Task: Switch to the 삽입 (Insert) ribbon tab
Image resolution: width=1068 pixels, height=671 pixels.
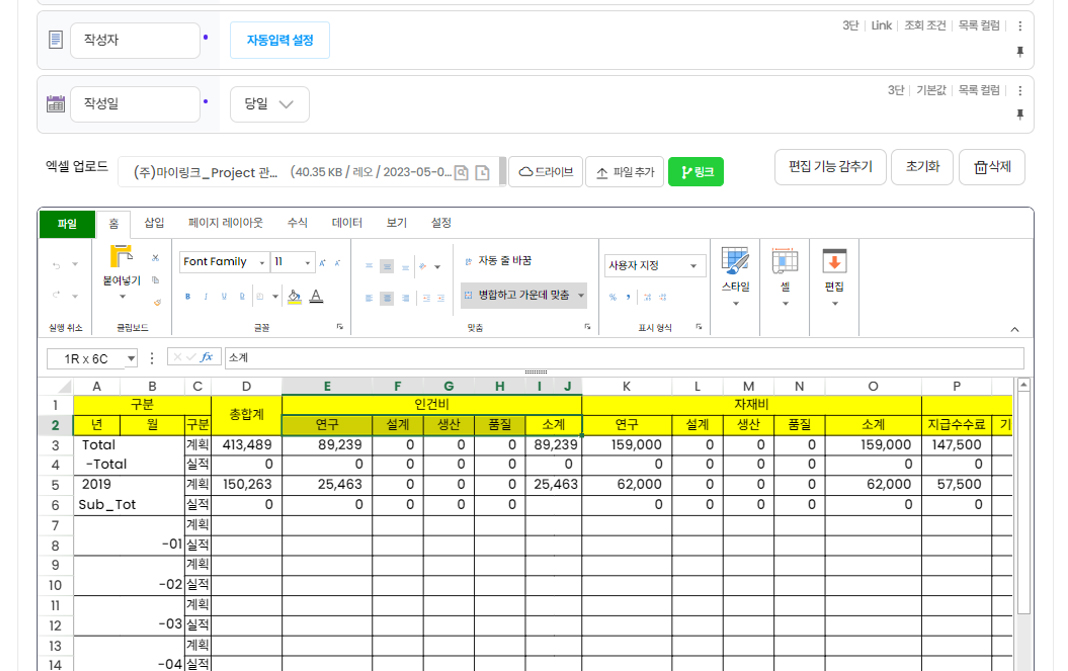Action: [154, 223]
